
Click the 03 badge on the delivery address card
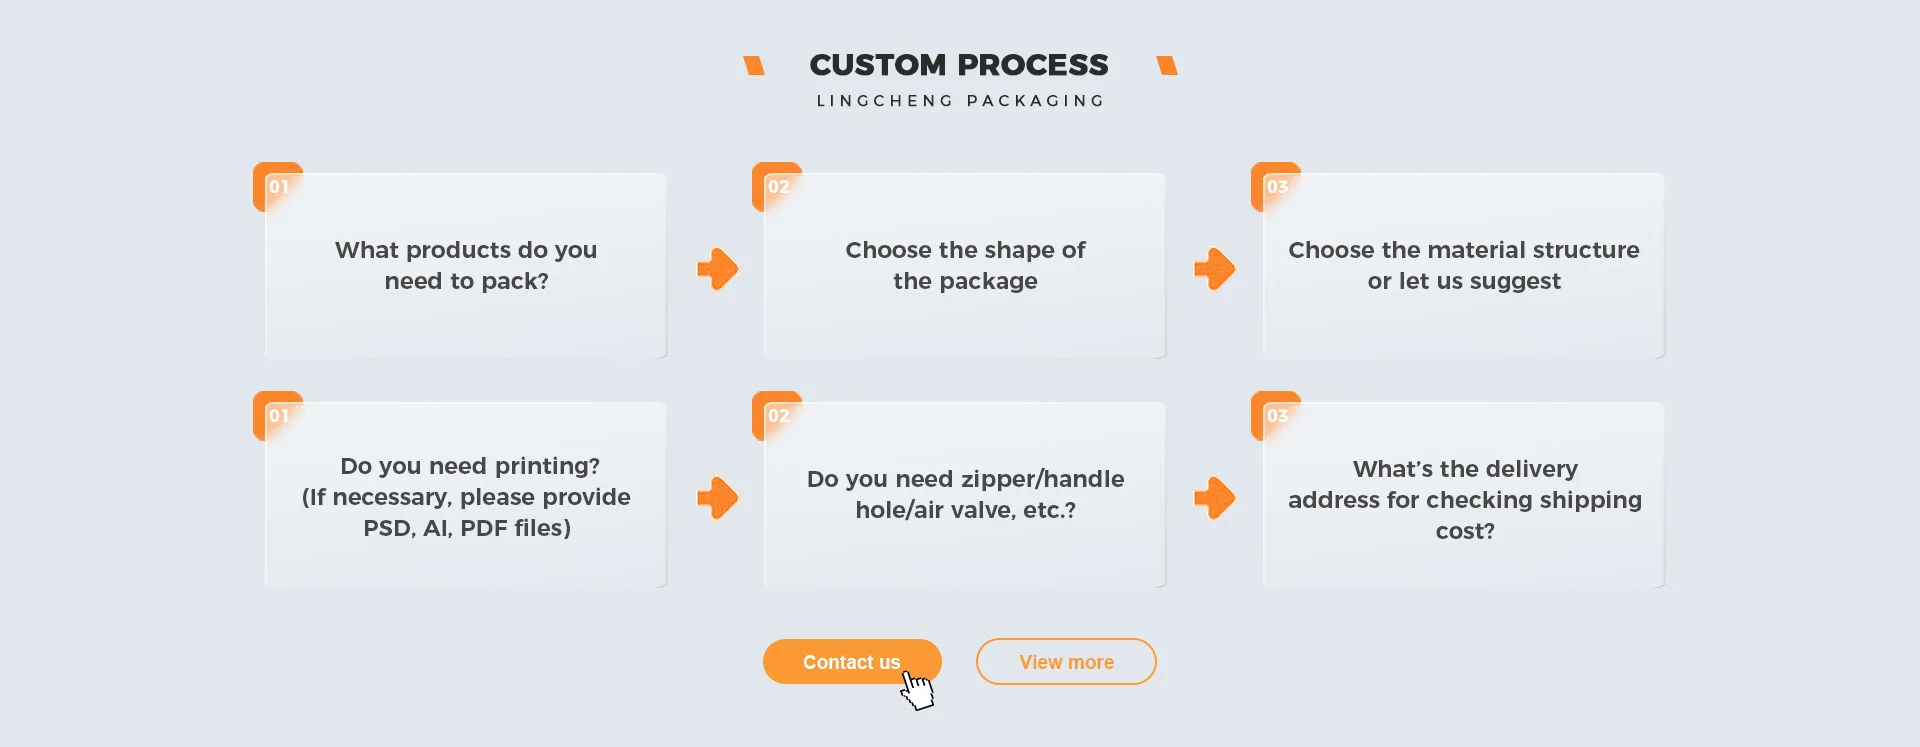point(1277,416)
